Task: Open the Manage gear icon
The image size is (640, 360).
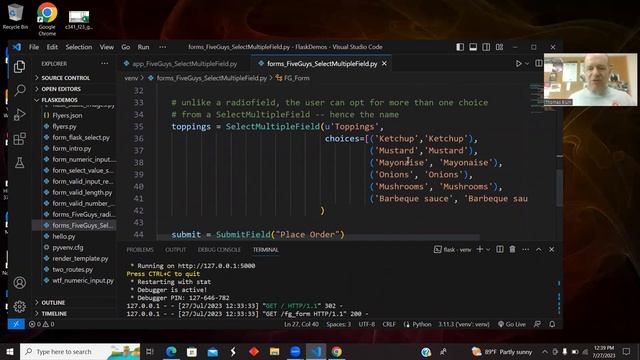Action: pyautogui.click(x=19, y=306)
